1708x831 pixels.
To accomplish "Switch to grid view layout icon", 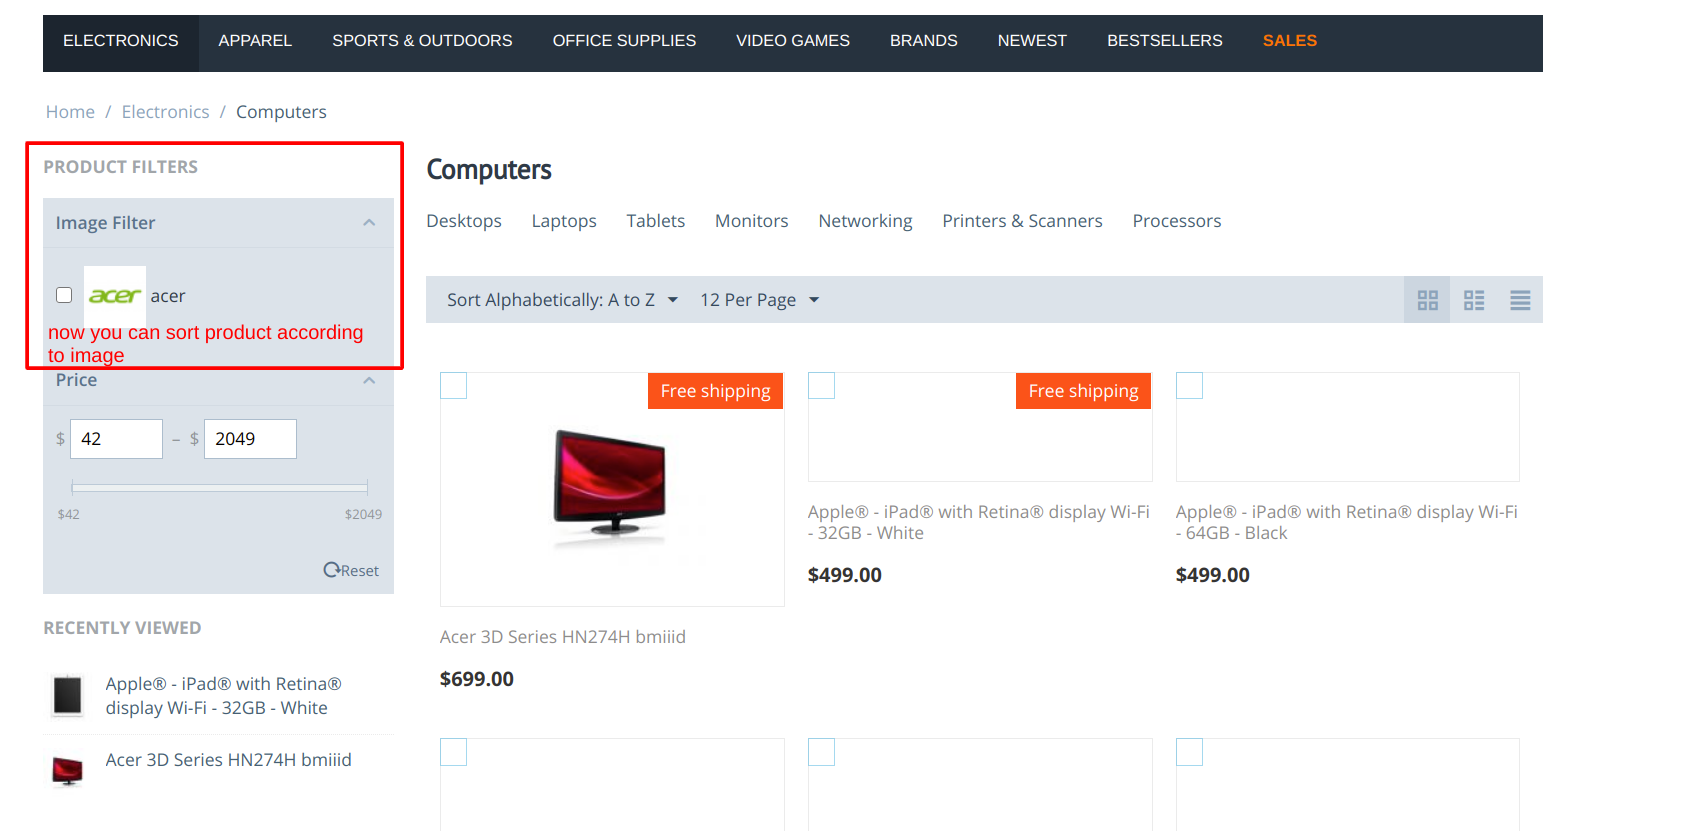I will (x=1427, y=300).
